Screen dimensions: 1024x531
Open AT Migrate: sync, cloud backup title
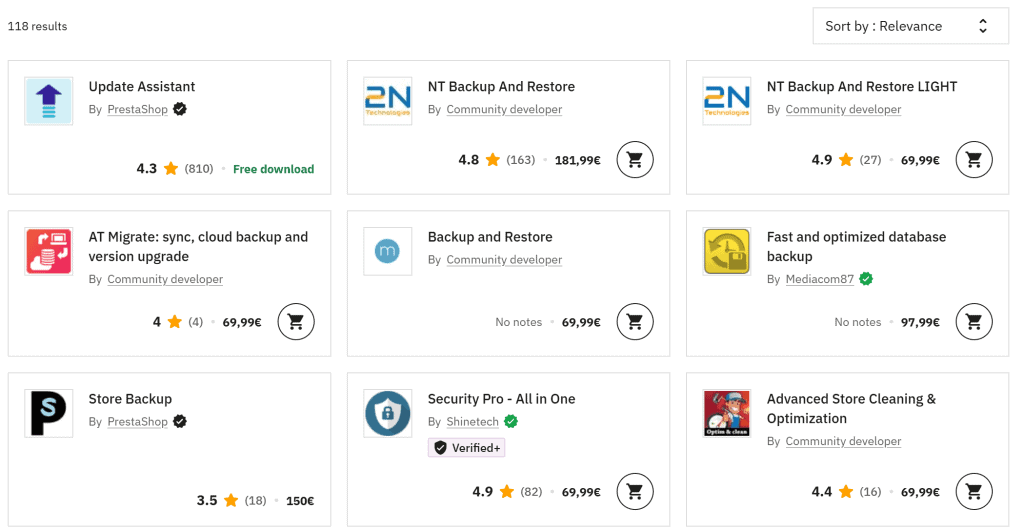tap(198, 246)
